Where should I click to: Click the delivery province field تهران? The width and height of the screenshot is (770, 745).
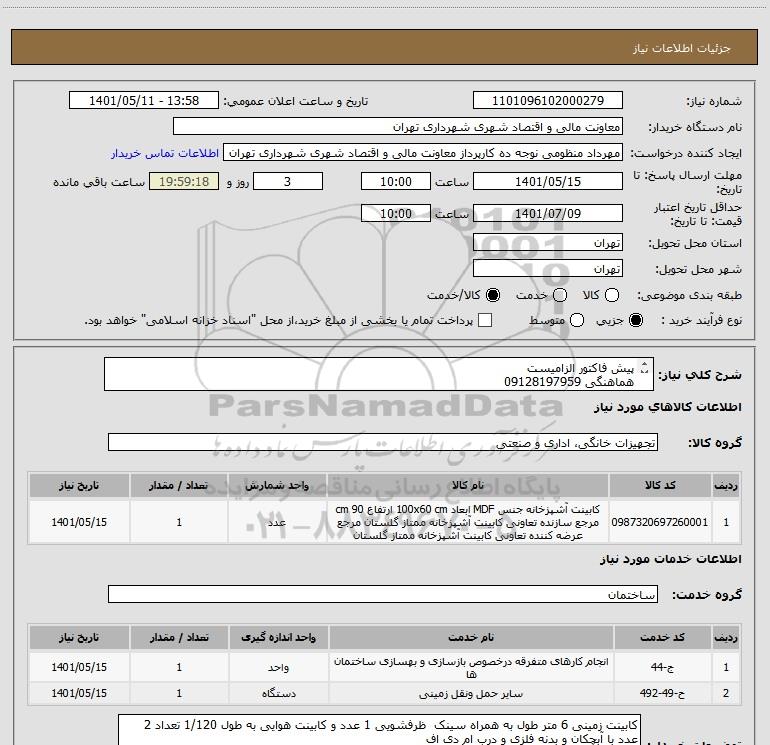[548, 243]
